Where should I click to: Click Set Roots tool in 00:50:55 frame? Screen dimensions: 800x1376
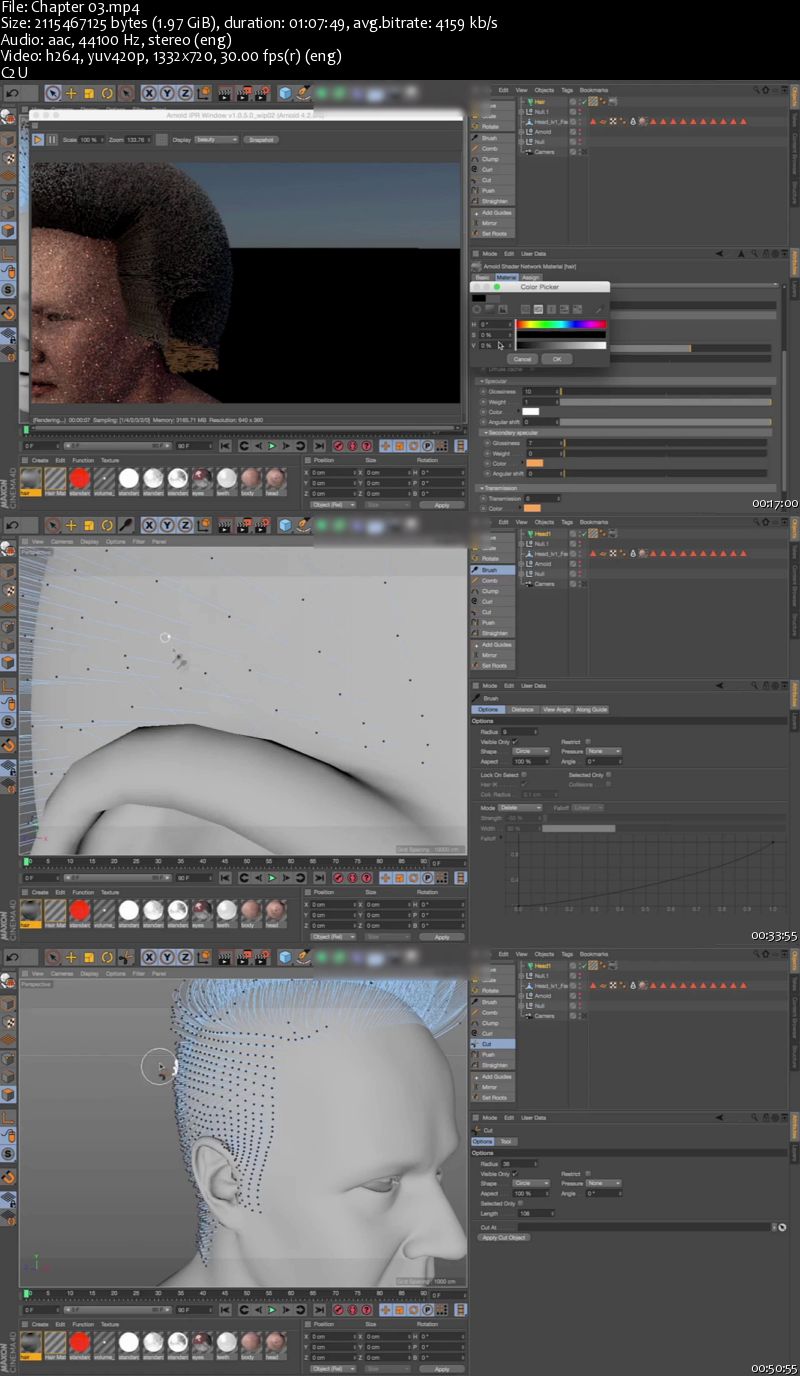(x=494, y=1098)
